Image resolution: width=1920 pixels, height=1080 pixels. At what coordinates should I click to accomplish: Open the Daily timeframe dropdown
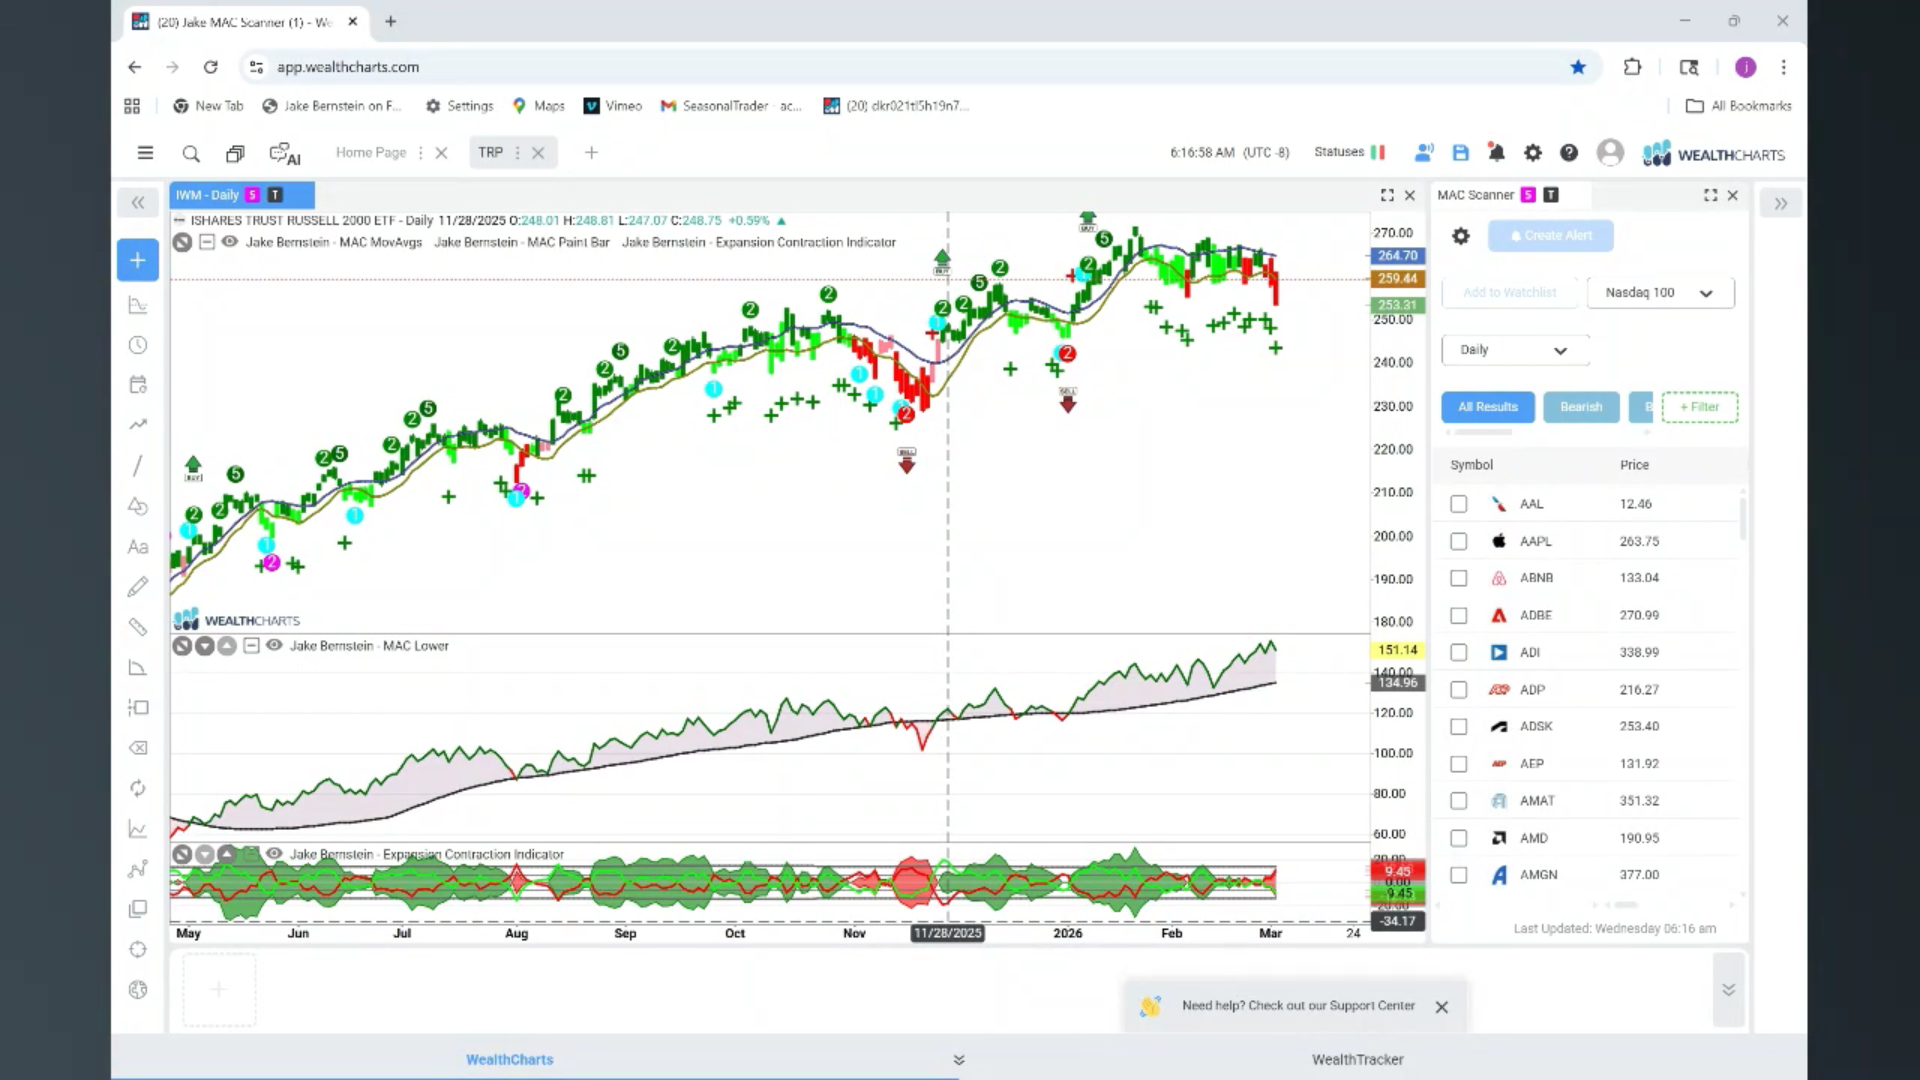point(1514,350)
